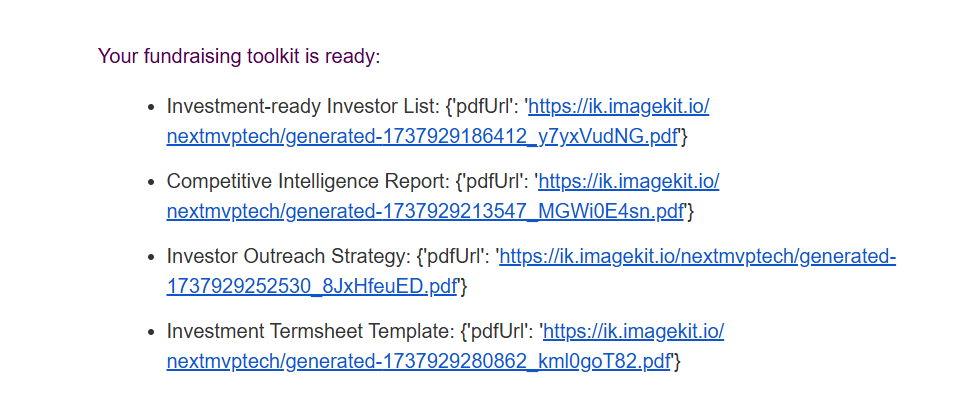Click the ik.imagekit.io URL after Competitive Intelligence Report
The height and width of the screenshot is (407, 966).
click(629, 182)
